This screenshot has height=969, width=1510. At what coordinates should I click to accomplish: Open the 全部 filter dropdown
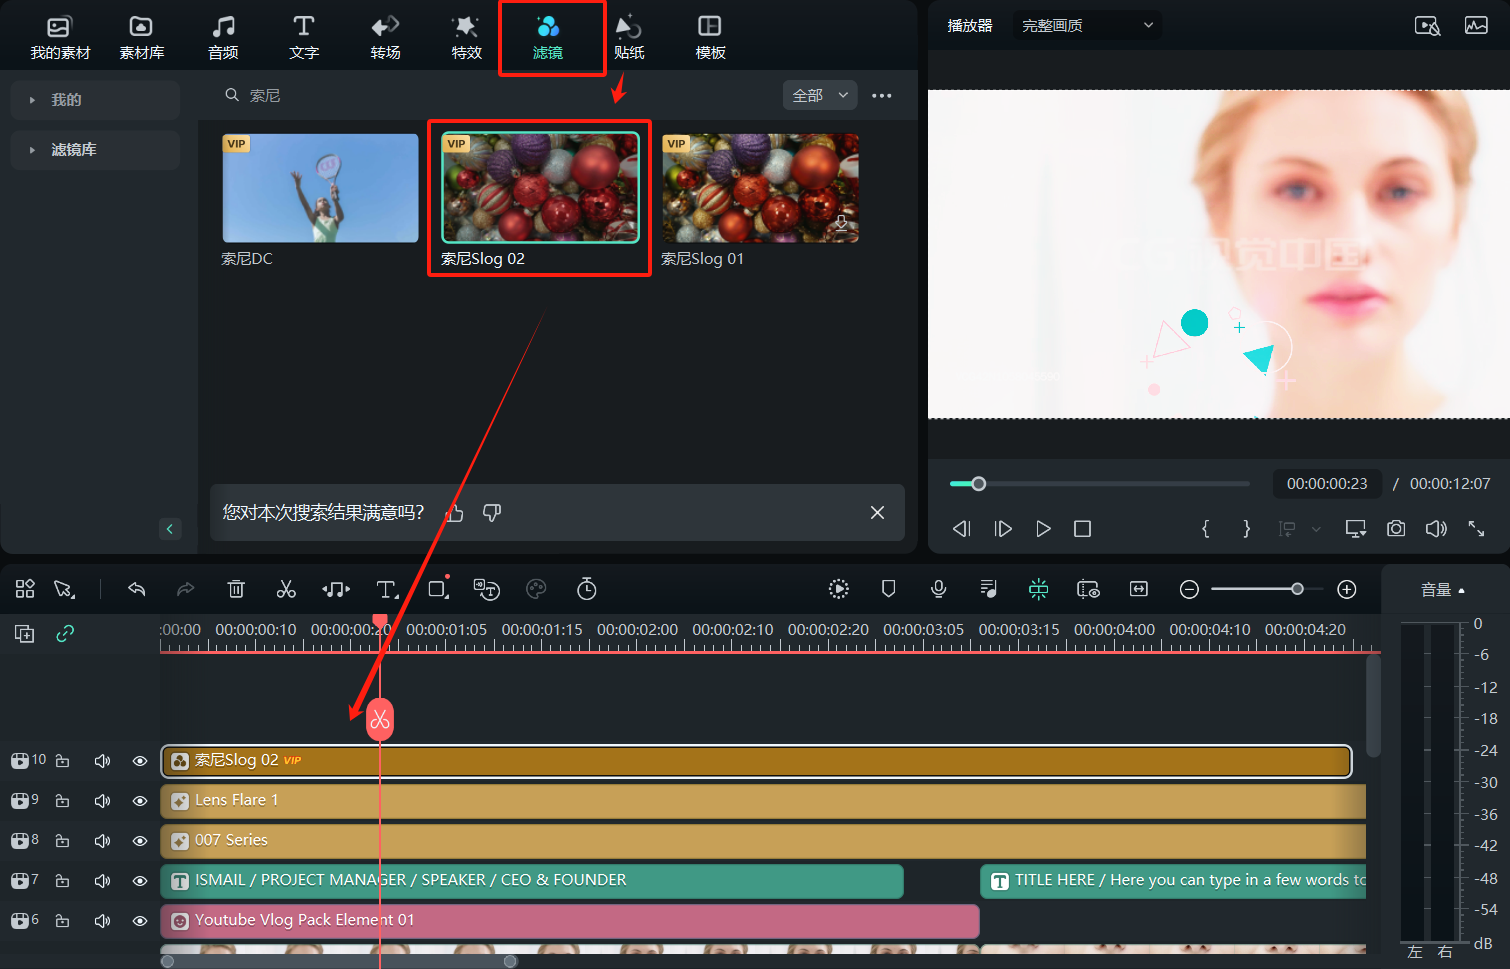click(x=819, y=95)
